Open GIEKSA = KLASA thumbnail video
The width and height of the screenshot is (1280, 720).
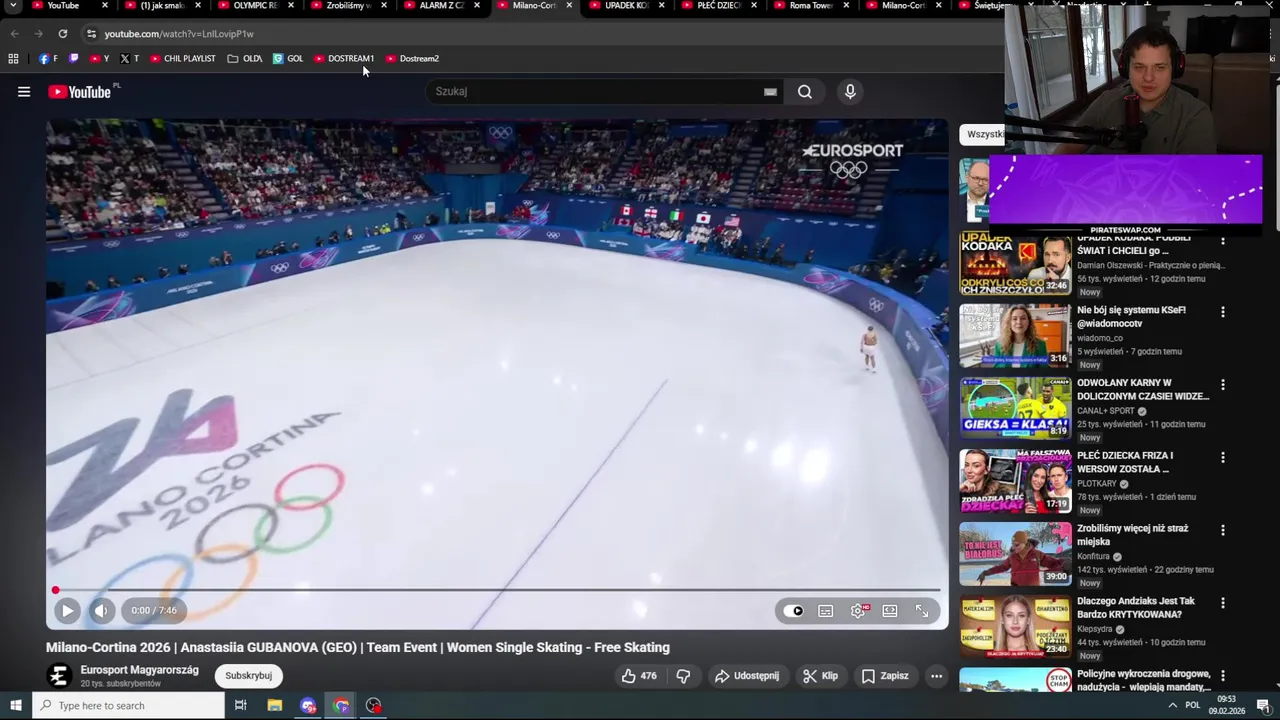click(1015, 408)
